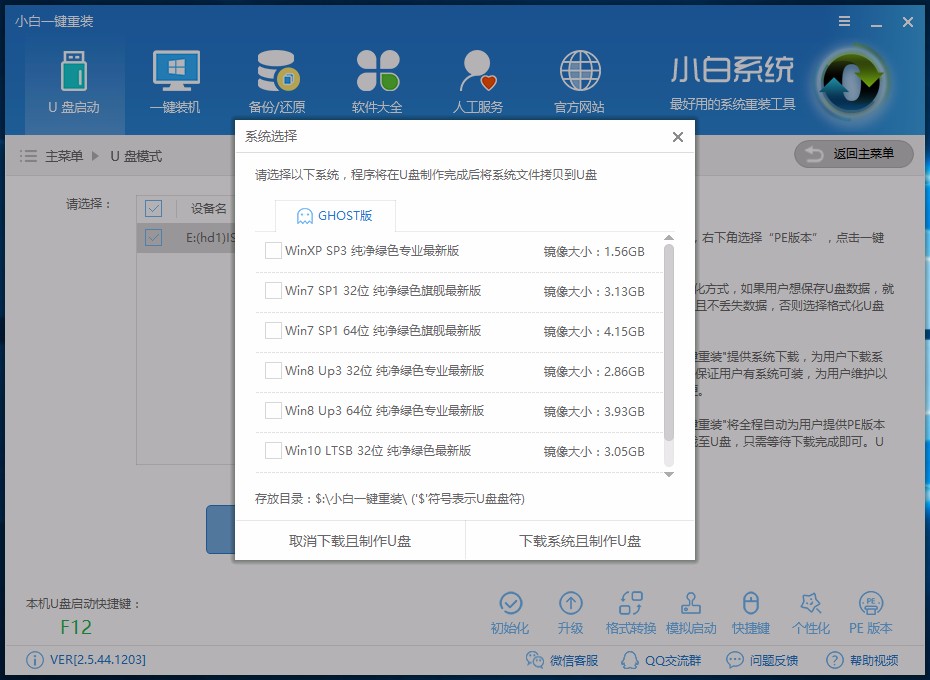This screenshot has height=680, width=930.
Task: Toggle the select-all checkbox above device list
Action: pyautogui.click(x=153, y=208)
